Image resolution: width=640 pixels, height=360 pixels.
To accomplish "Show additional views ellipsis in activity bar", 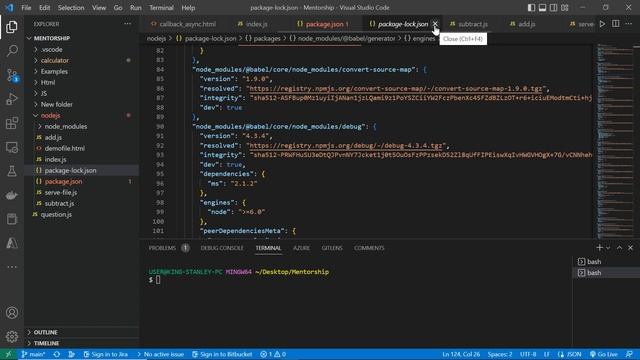I will pos(12,267).
